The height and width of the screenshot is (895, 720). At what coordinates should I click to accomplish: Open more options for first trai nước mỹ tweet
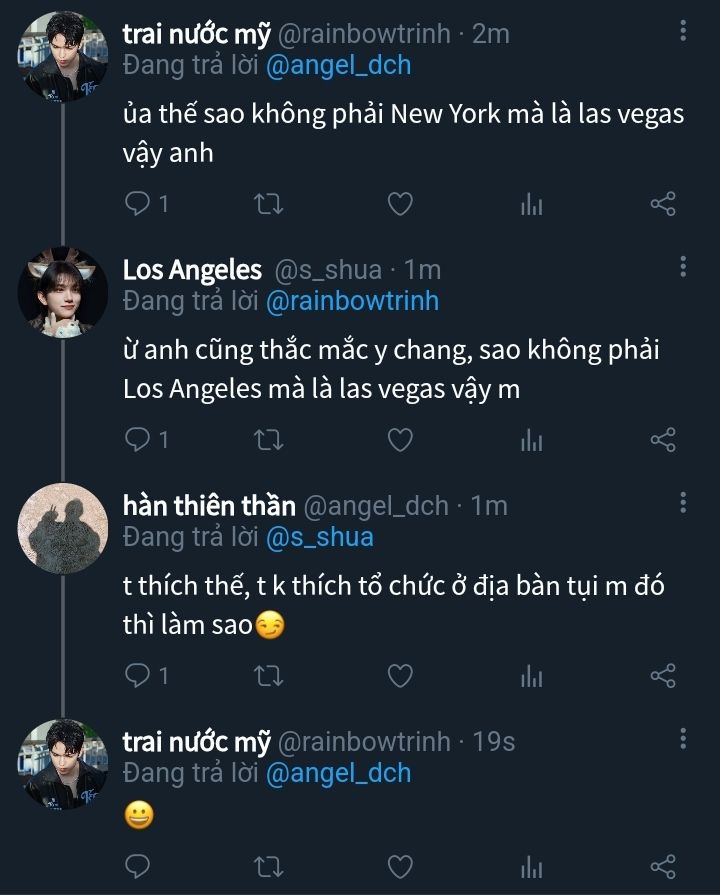pos(683,31)
